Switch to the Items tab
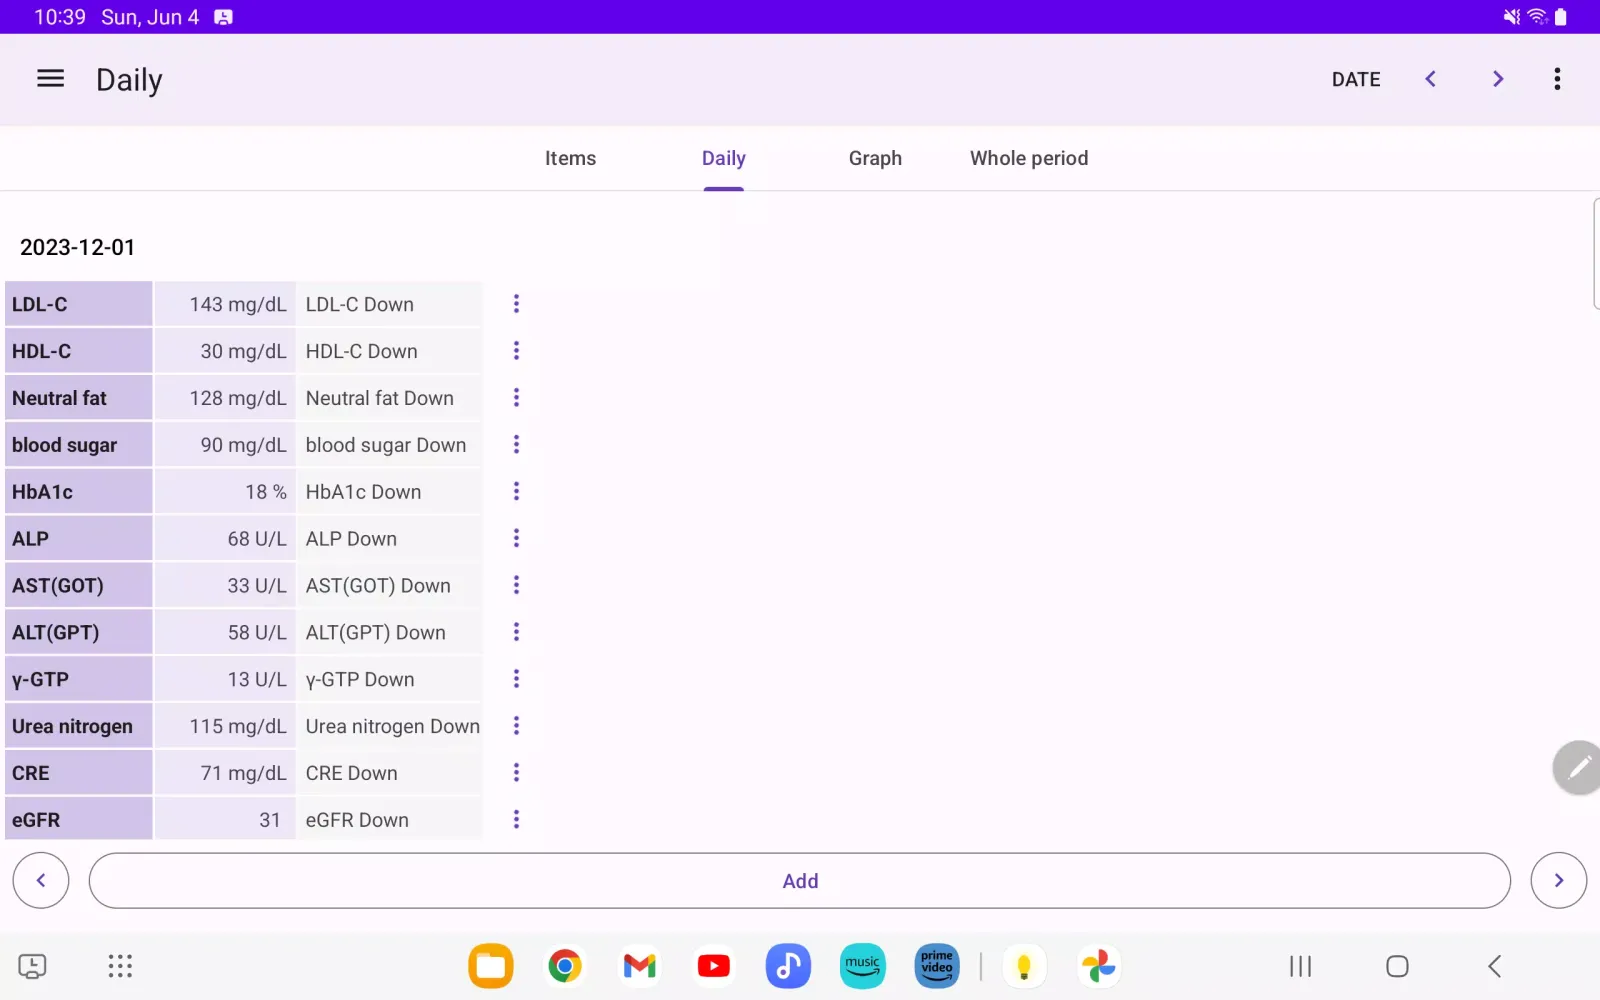The height and width of the screenshot is (1000, 1600). [570, 158]
